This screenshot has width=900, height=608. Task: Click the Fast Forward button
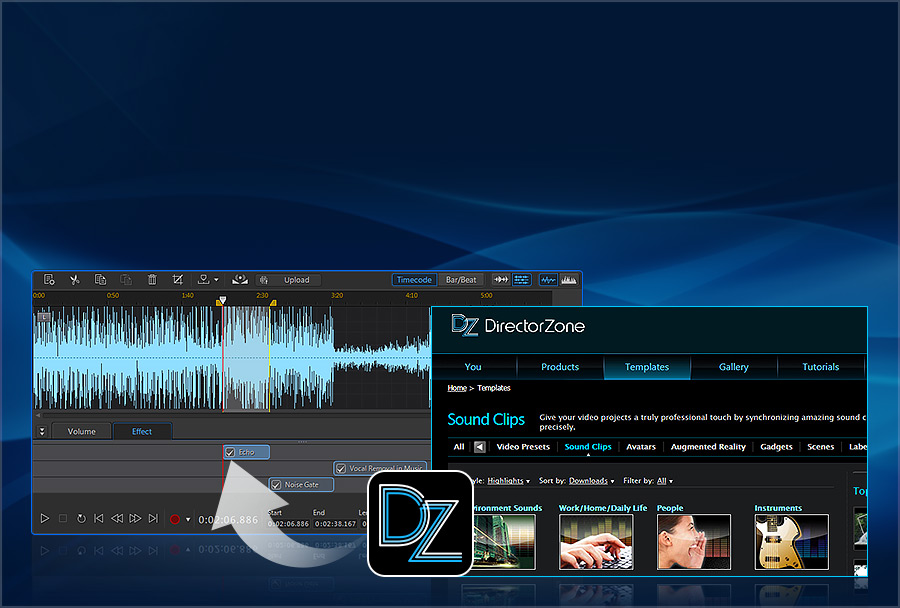coord(135,518)
